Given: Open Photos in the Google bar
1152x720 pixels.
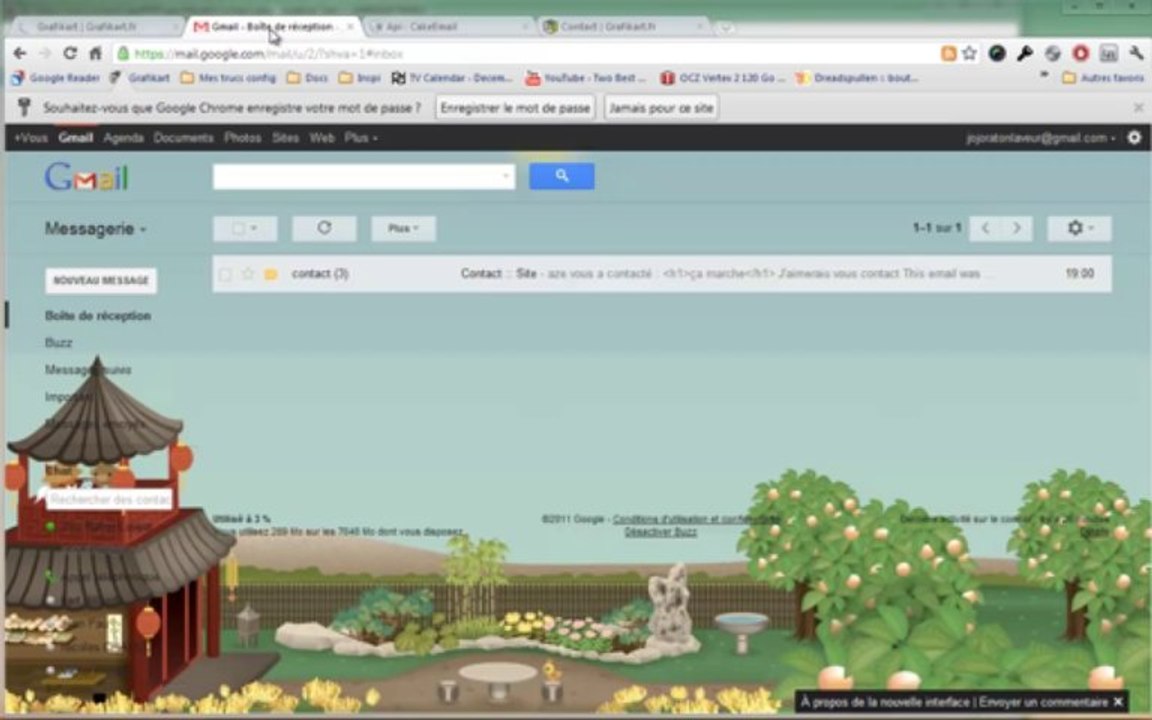Looking at the screenshot, I should point(242,137).
